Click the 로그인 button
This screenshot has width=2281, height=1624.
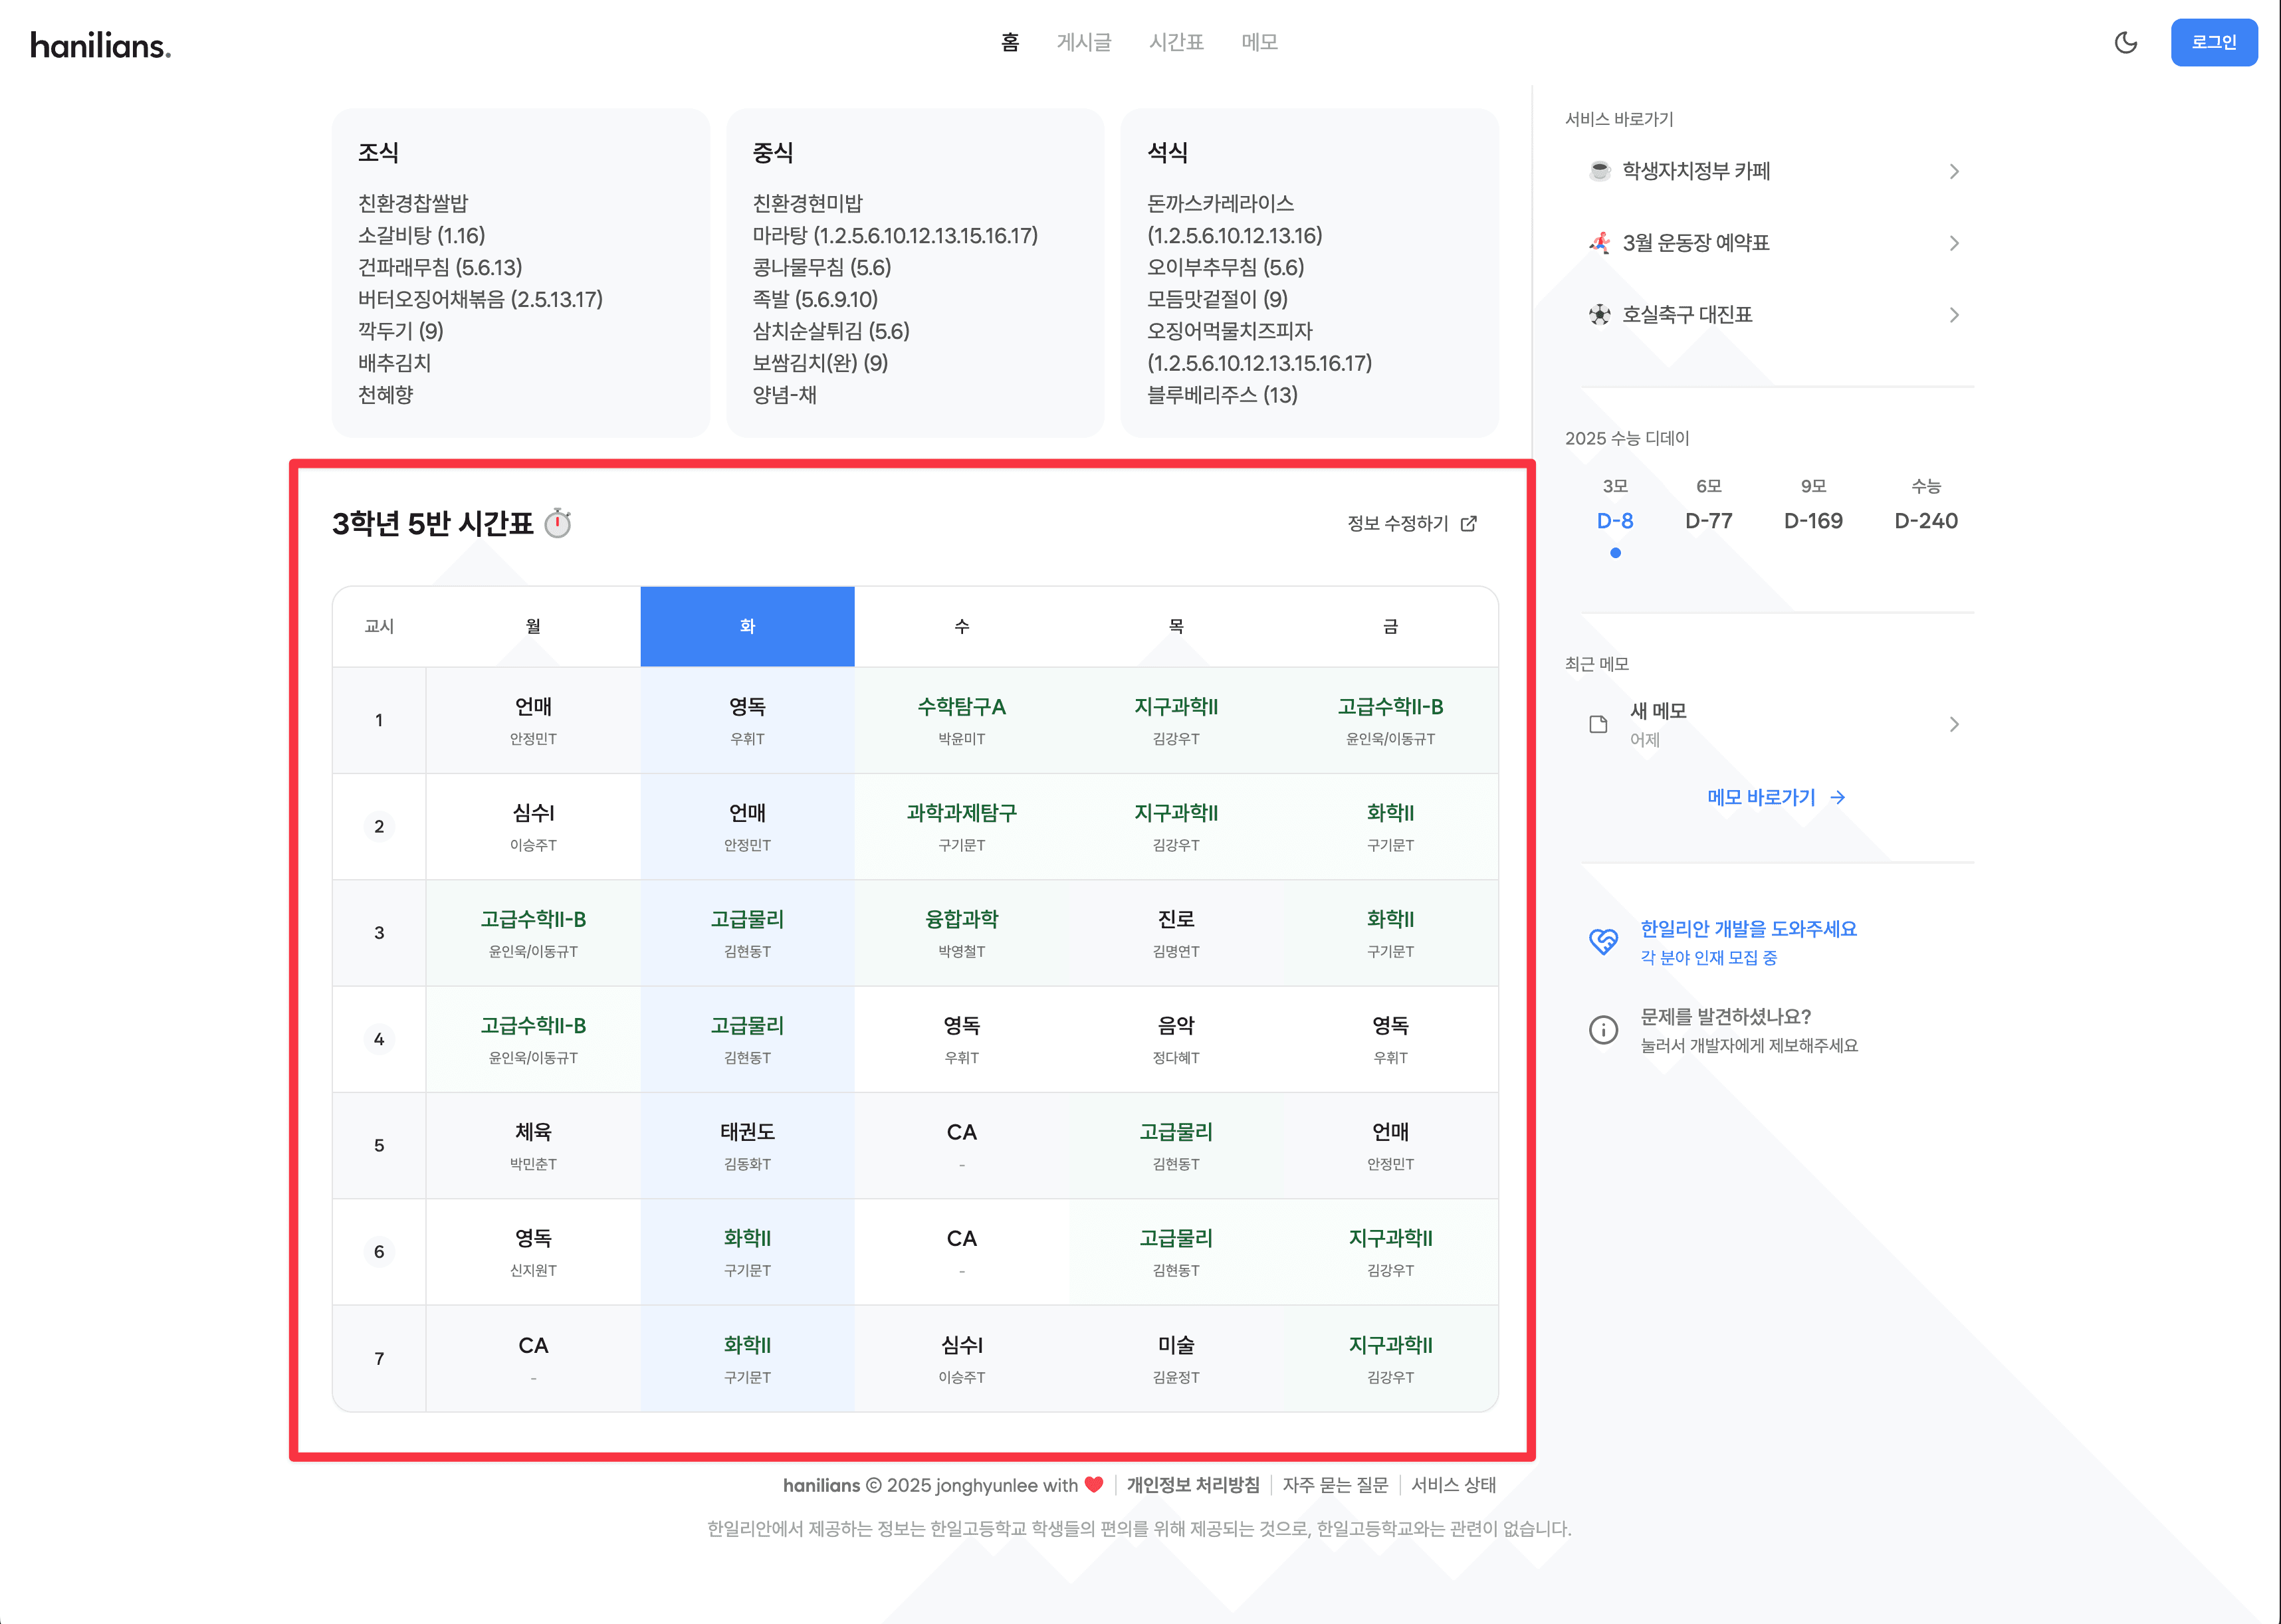click(2213, 42)
